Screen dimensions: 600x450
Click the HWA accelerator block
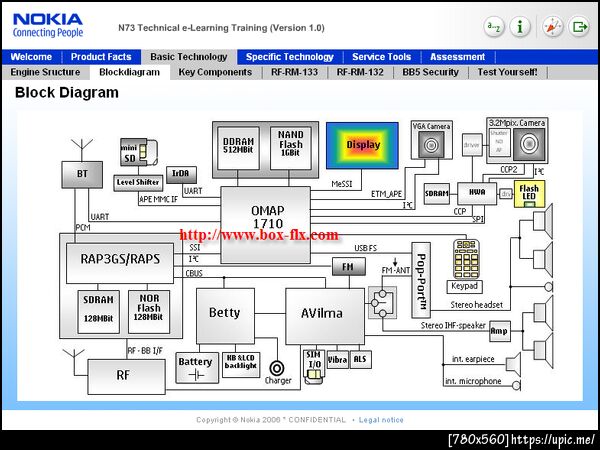(477, 194)
